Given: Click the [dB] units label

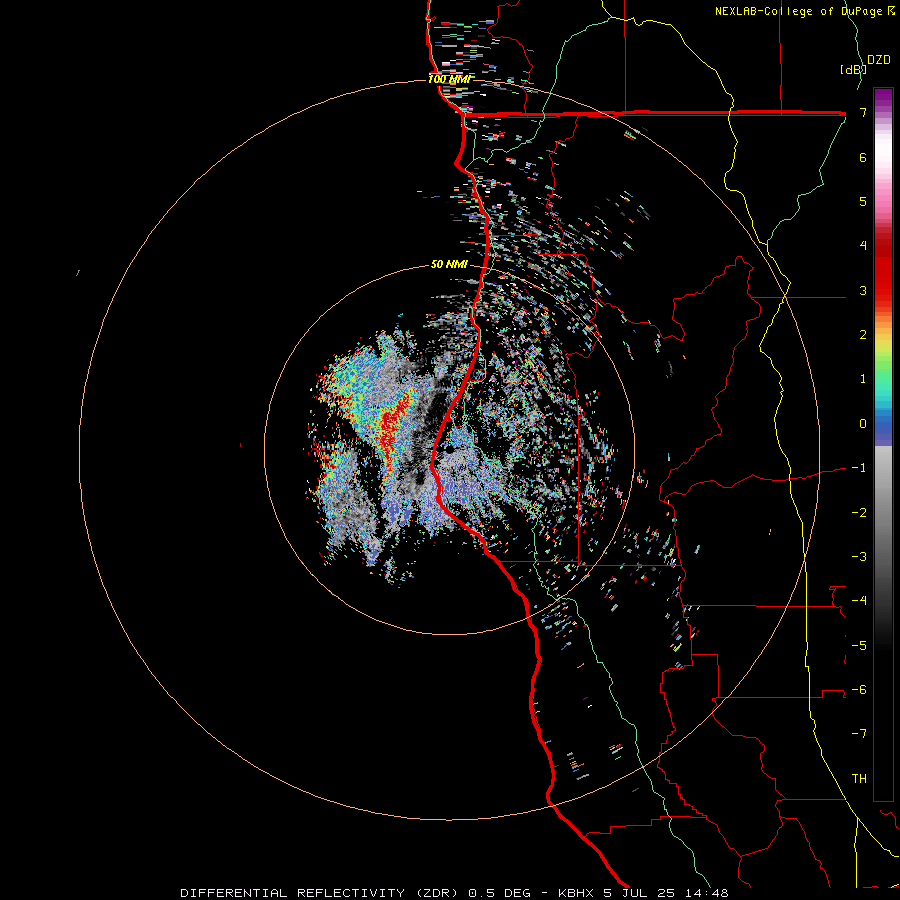Looking at the screenshot, I should (x=852, y=69).
